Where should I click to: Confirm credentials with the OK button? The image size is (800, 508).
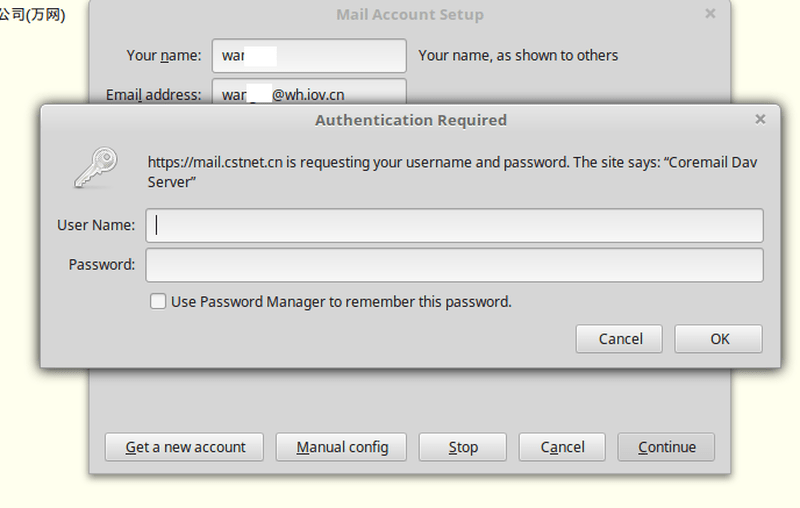tap(718, 339)
